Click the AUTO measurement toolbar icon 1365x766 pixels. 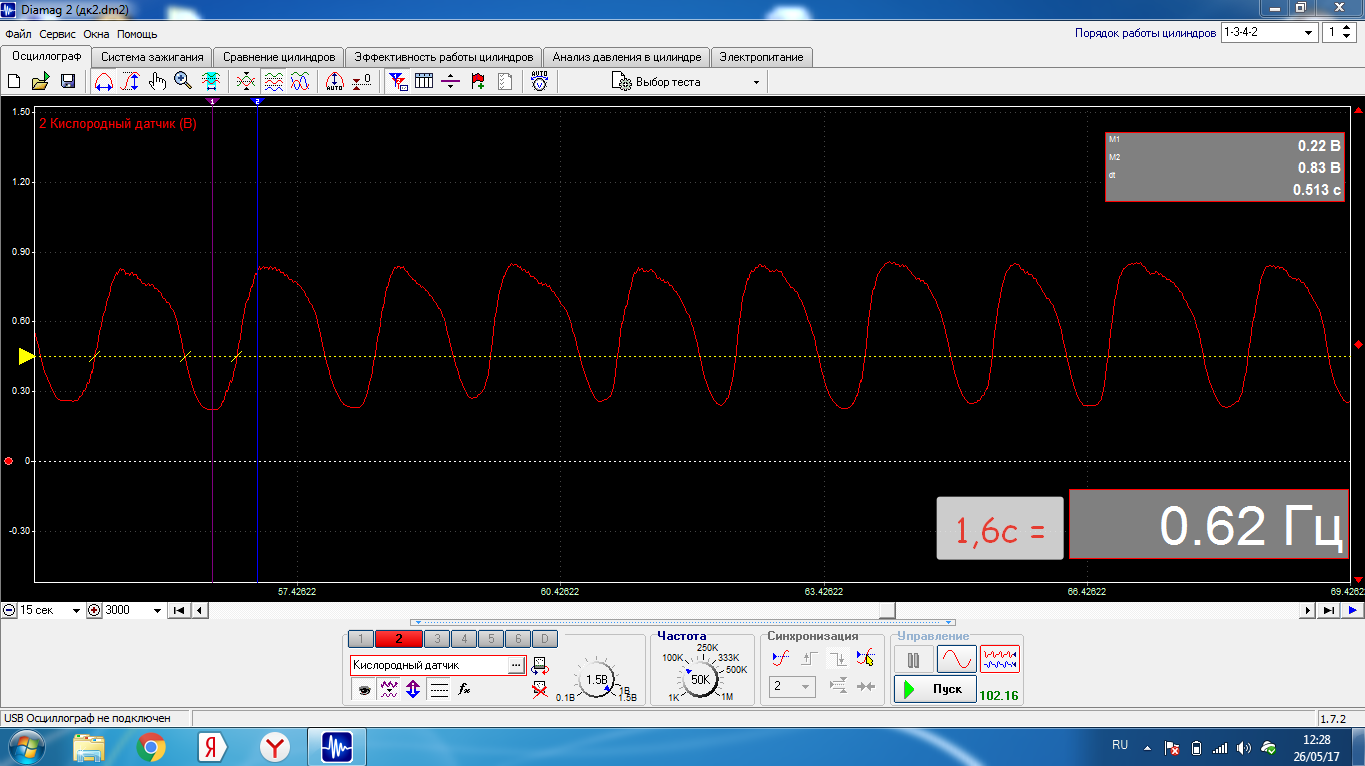(540, 82)
